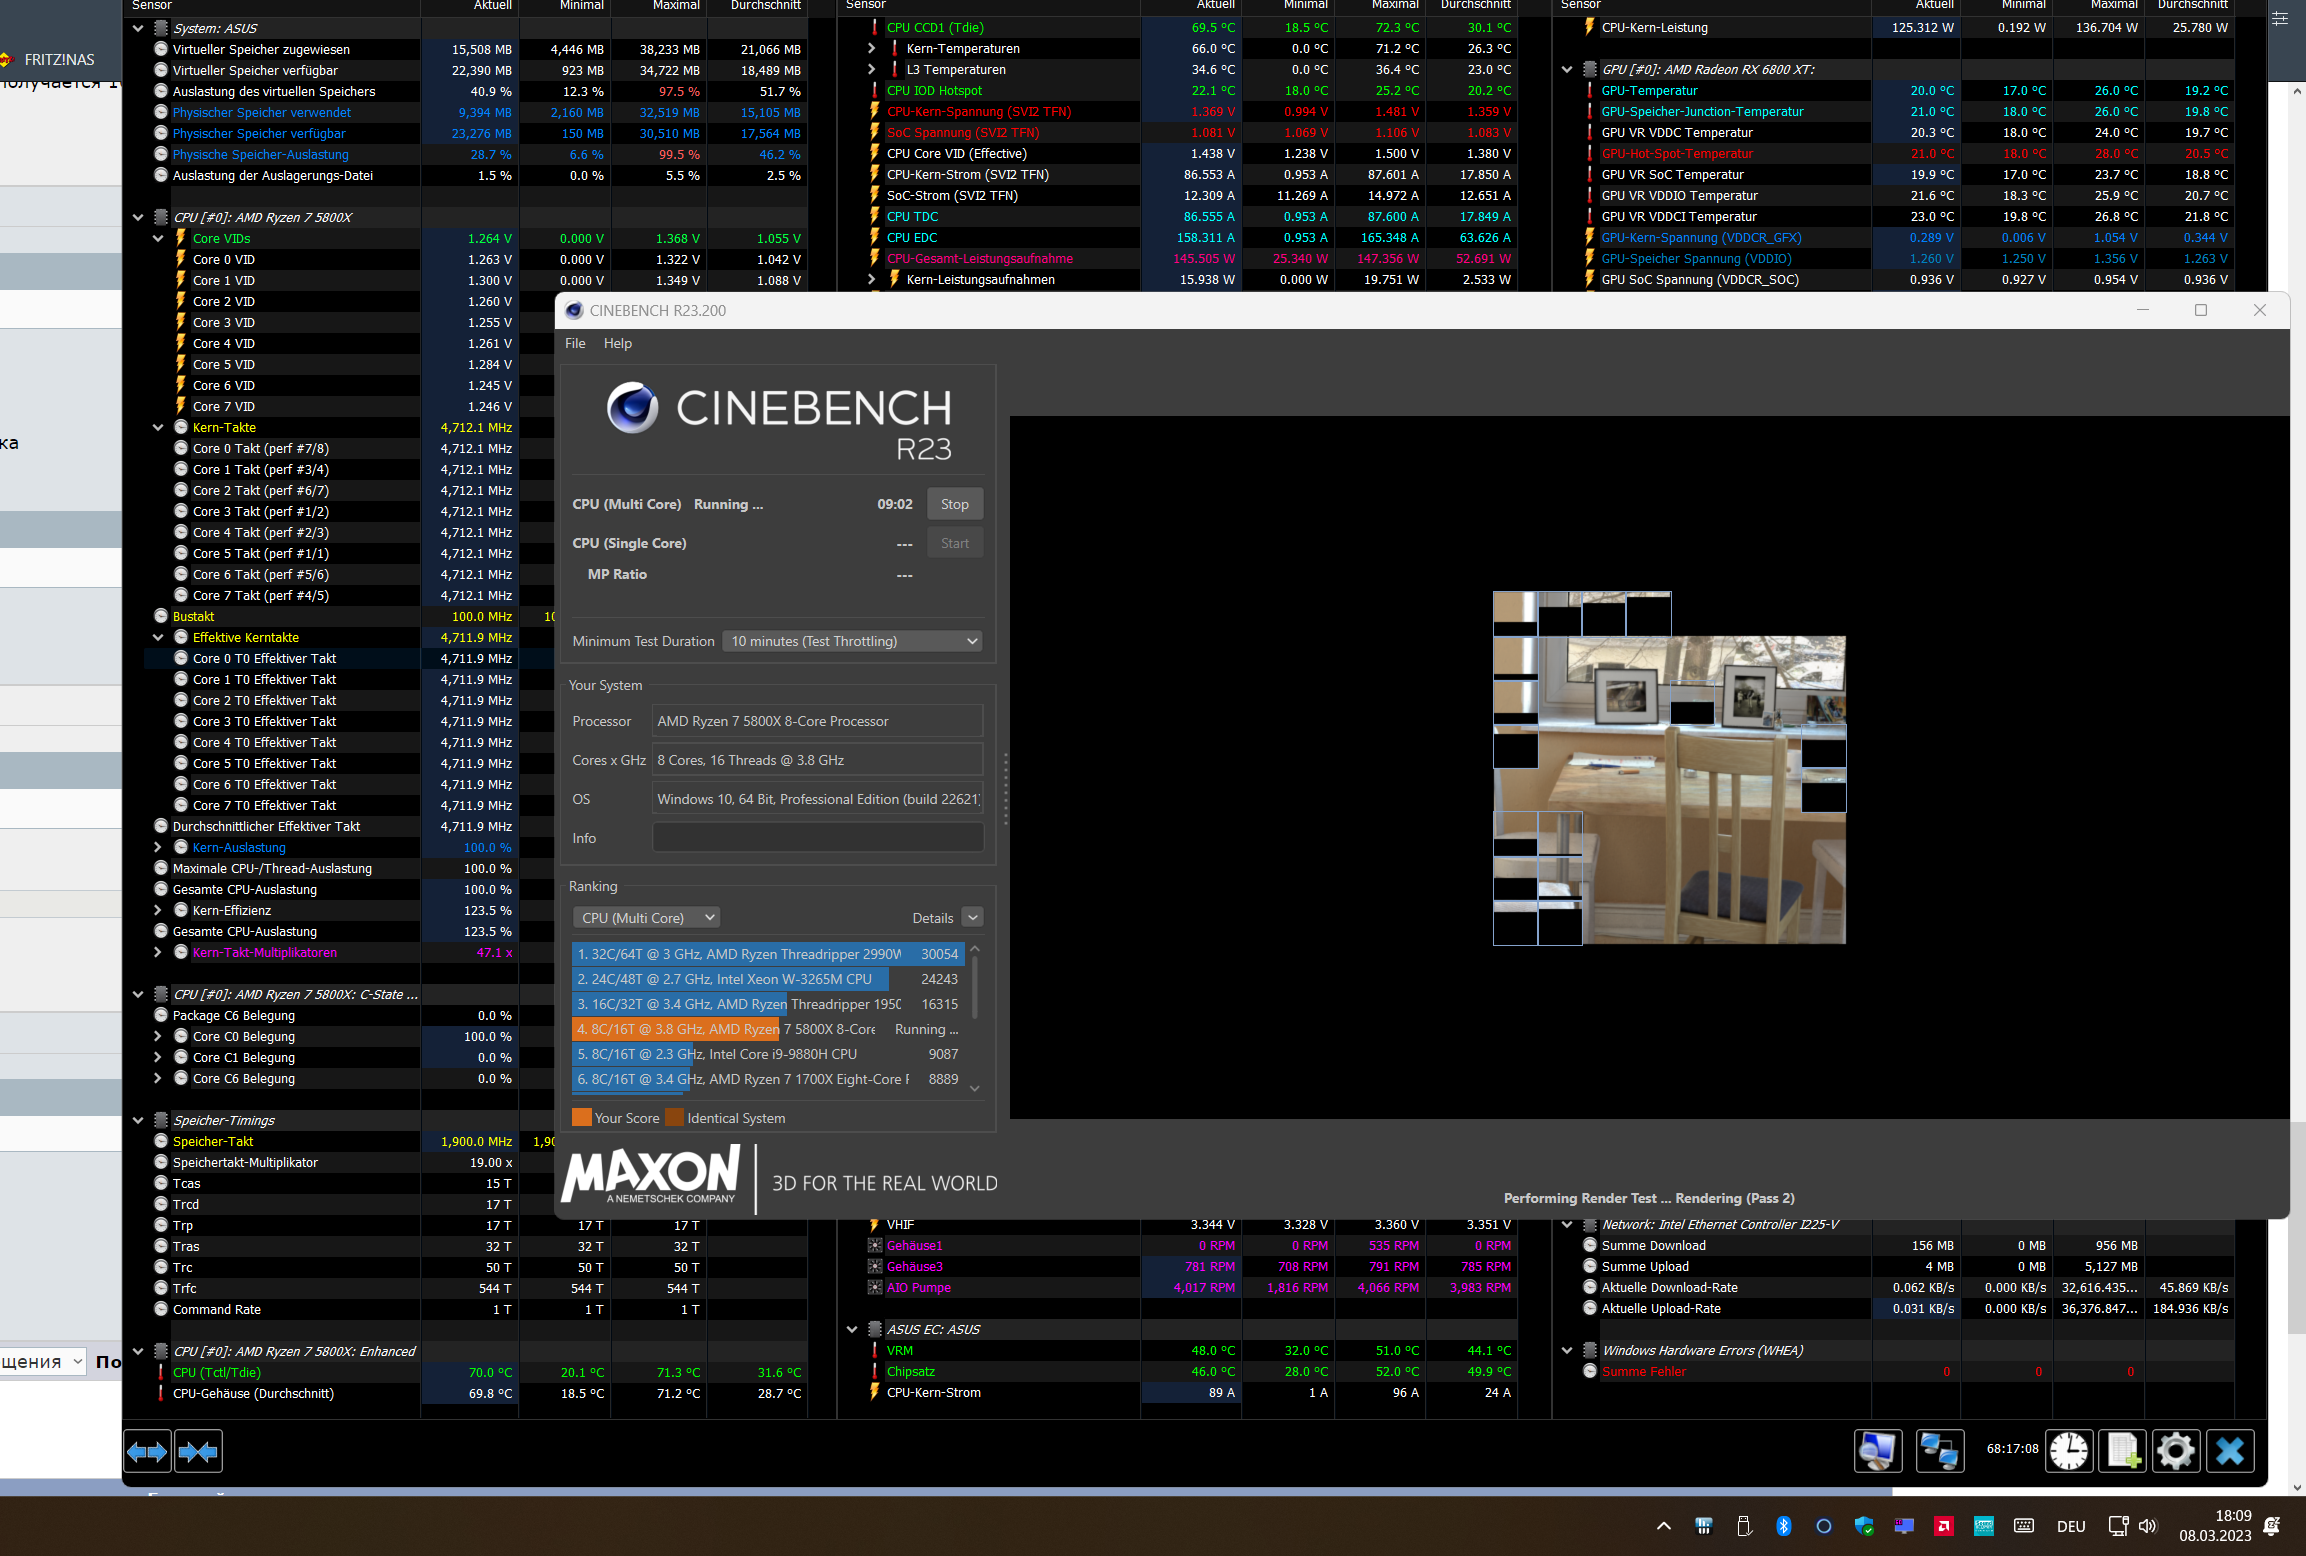Open the Help menu in Cinebench

pyautogui.click(x=617, y=343)
